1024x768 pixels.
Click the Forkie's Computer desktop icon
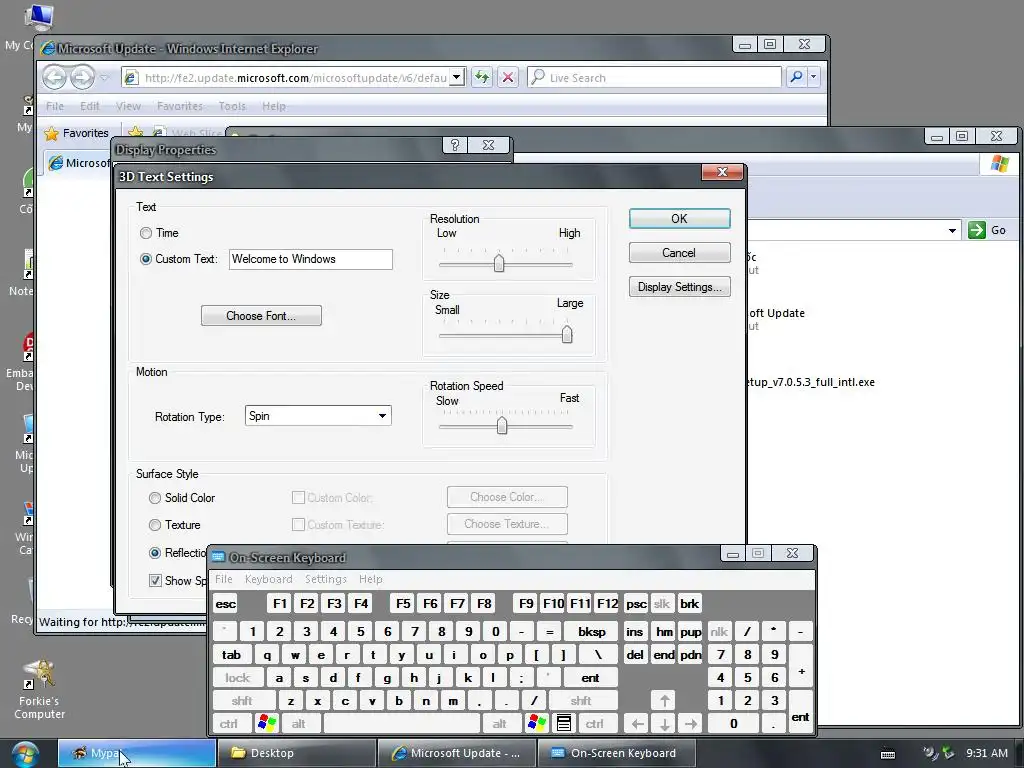(39, 690)
